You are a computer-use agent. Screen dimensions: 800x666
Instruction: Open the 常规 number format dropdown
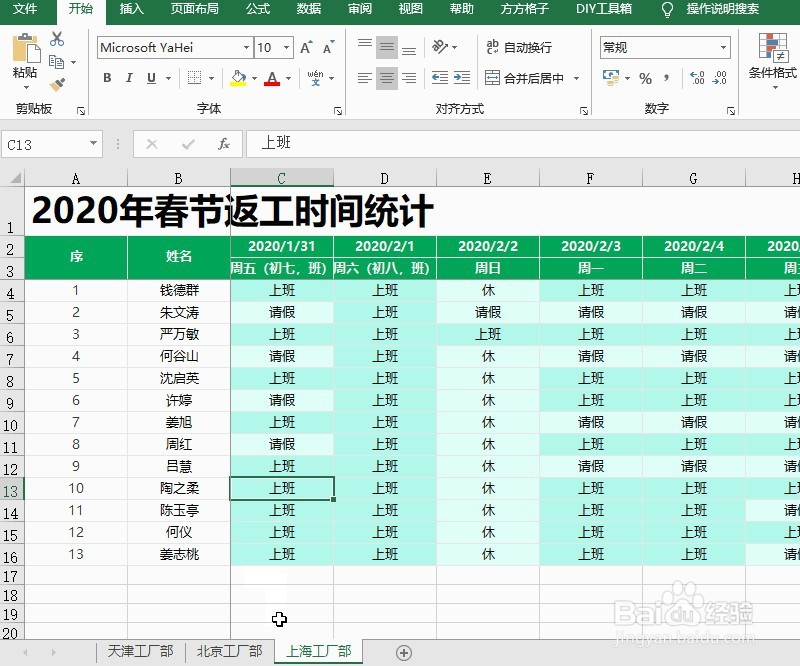725,47
